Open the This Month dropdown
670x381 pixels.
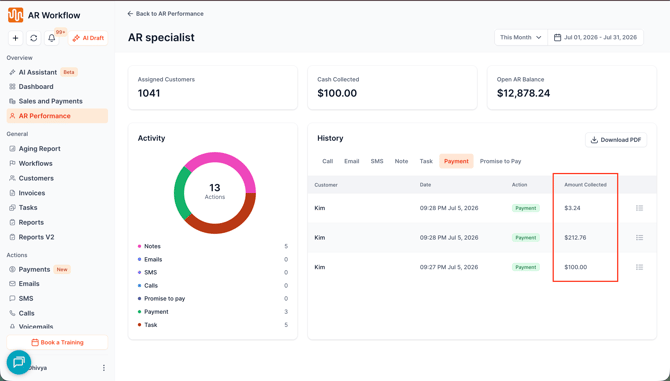click(x=520, y=38)
